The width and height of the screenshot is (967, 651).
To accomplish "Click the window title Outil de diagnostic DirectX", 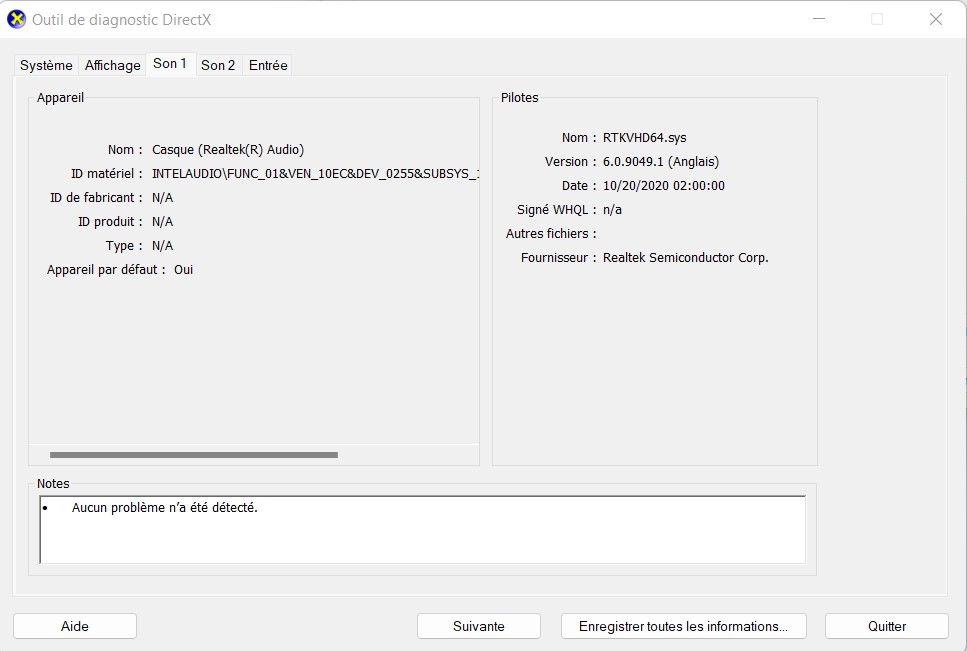I will tap(121, 20).
